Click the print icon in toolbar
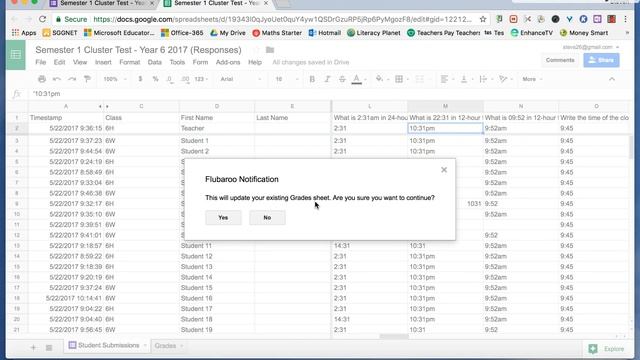This screenshot has height=360, width=640. [x=42, y=79]
